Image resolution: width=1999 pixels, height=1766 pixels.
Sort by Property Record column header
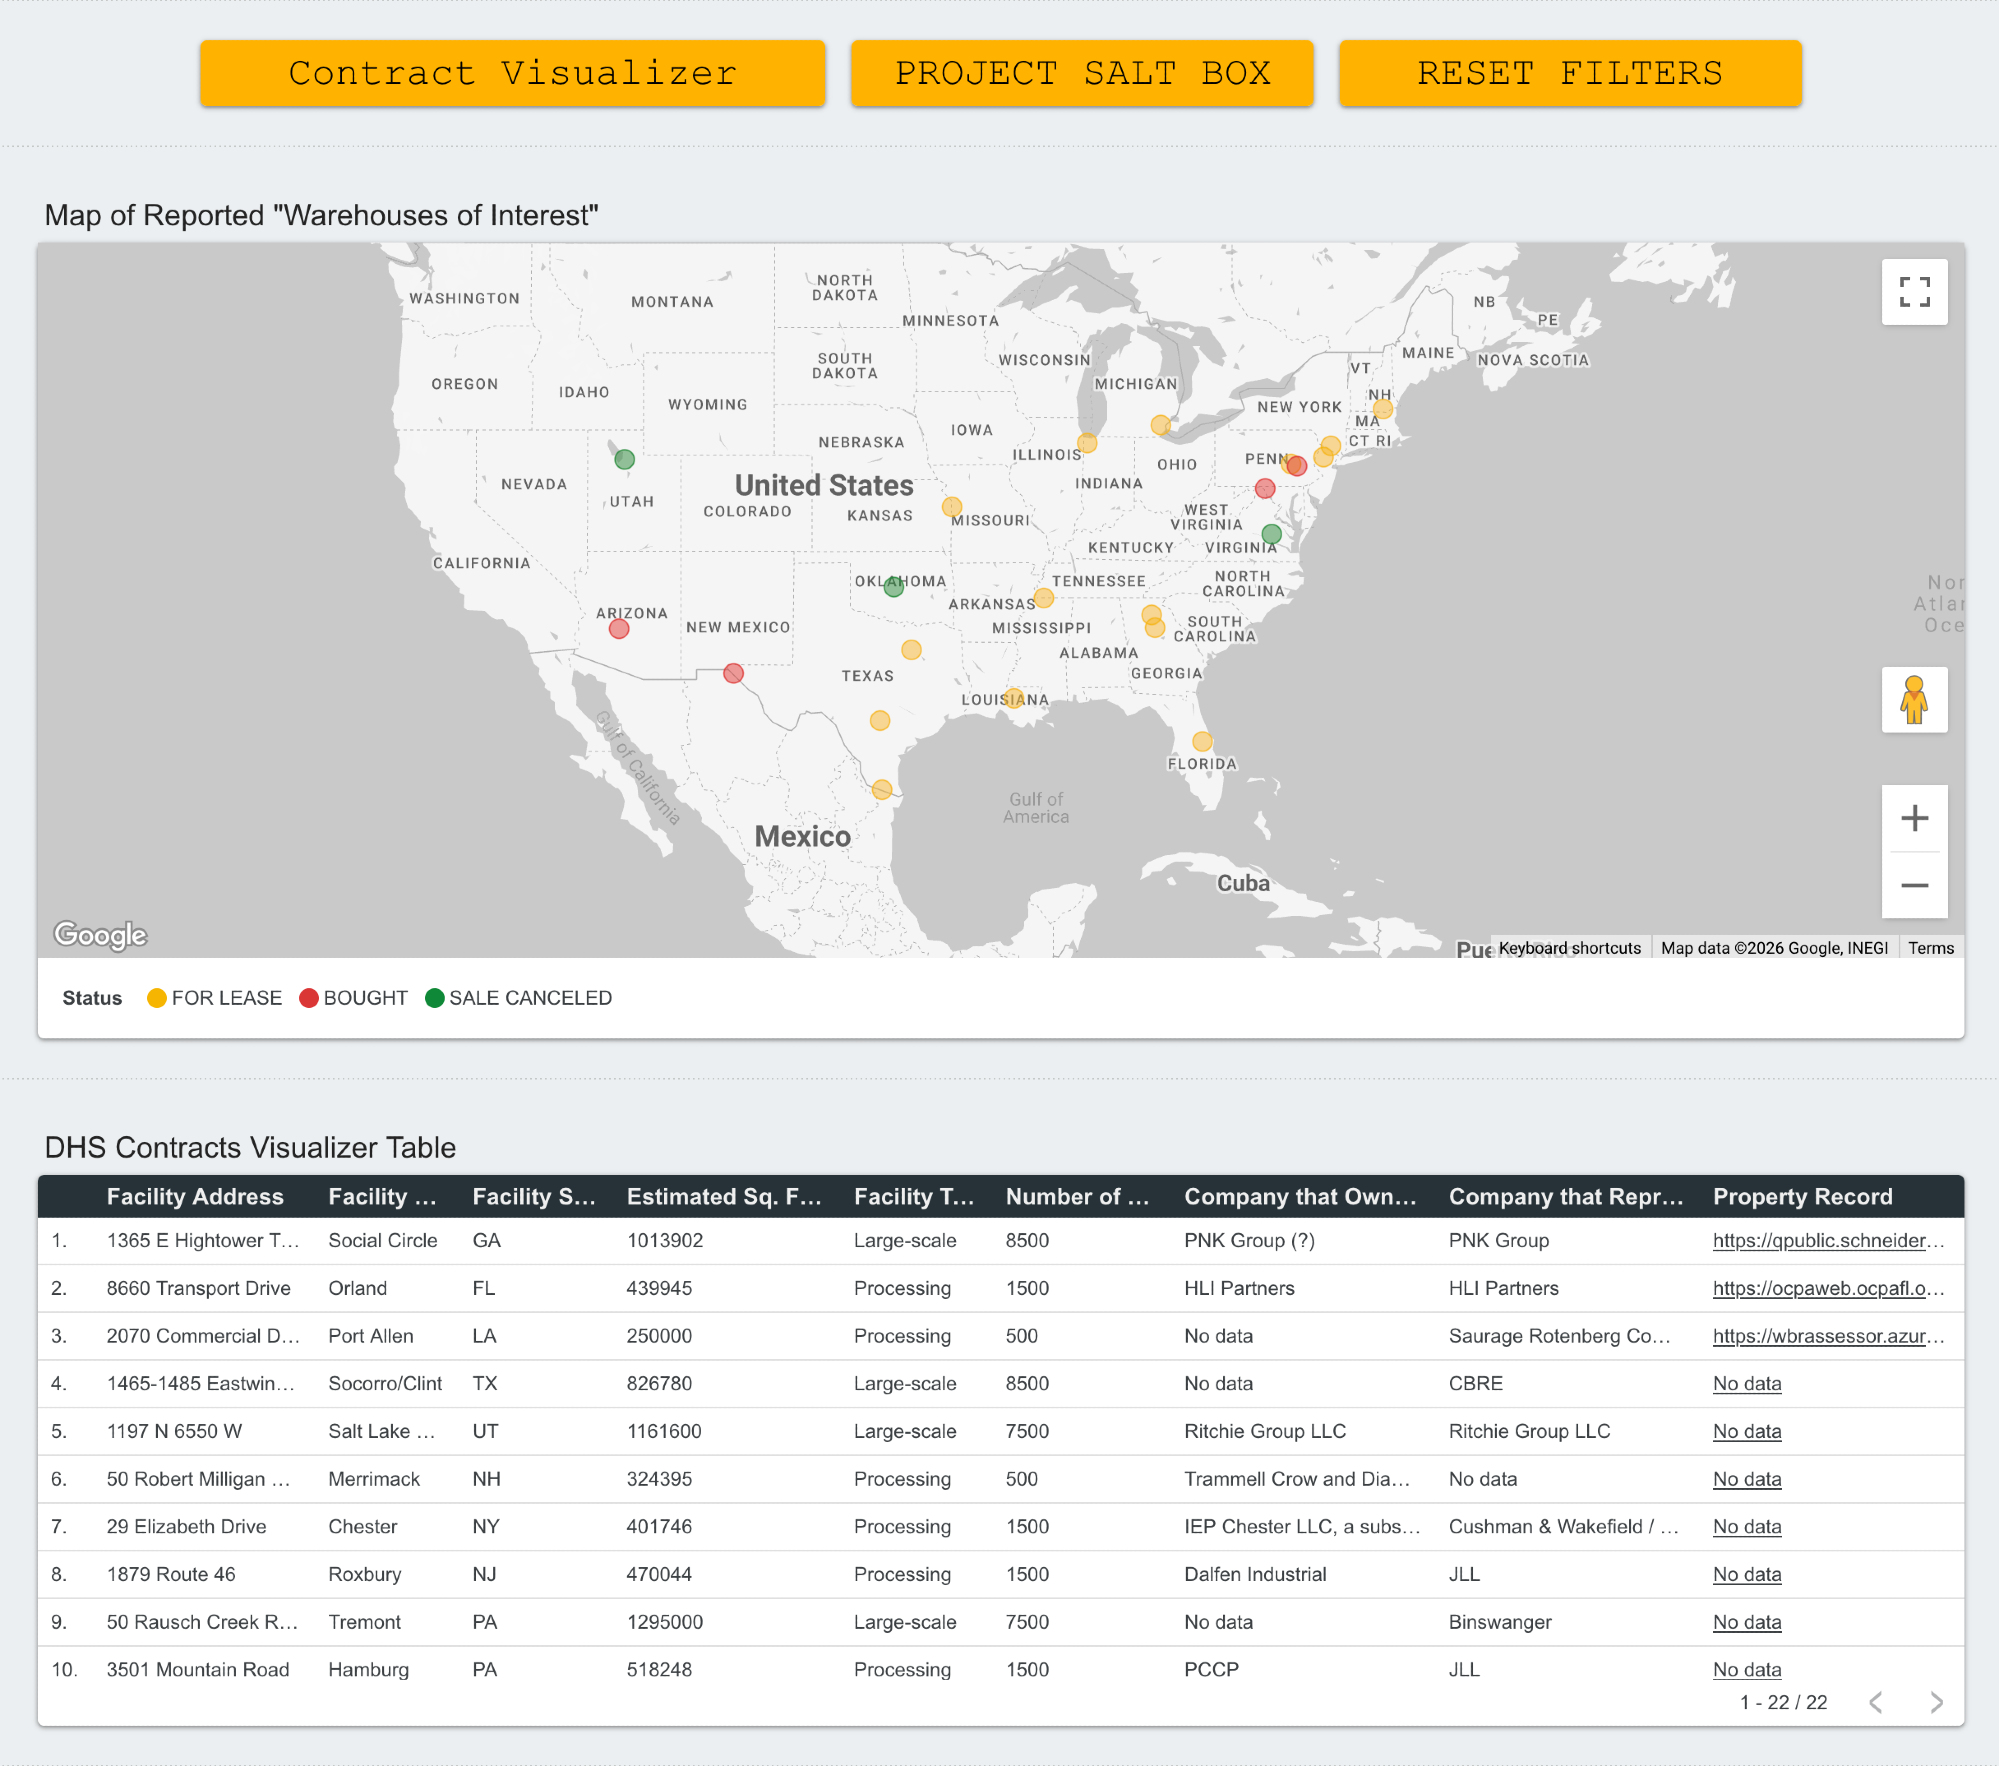1802,1197
